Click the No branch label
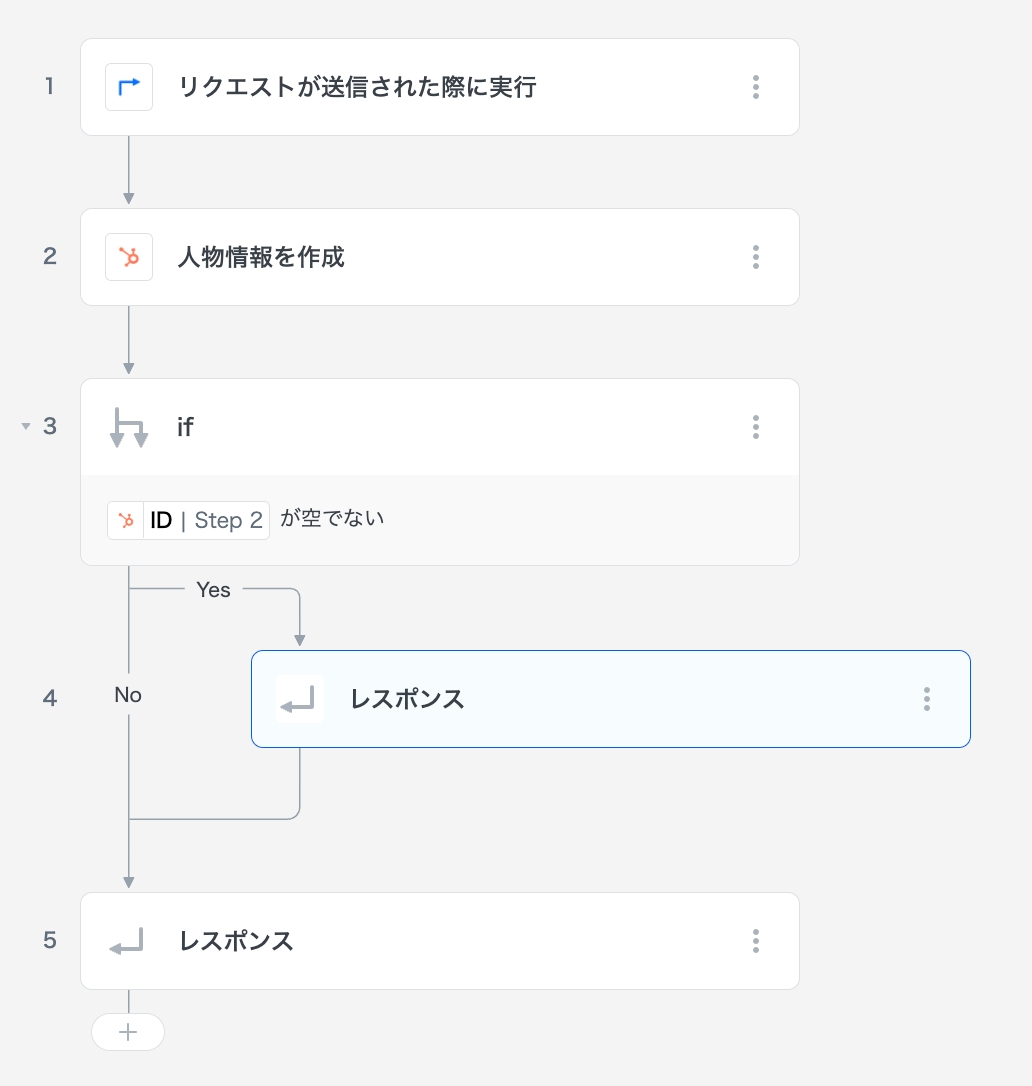 point(128,695)
